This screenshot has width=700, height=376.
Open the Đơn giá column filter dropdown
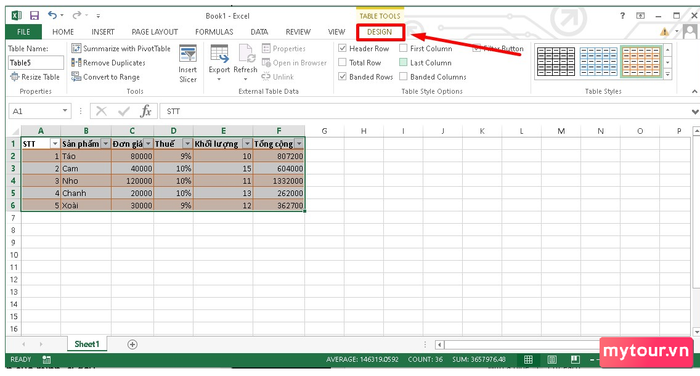pyautogui.click(x=148, y=144)
